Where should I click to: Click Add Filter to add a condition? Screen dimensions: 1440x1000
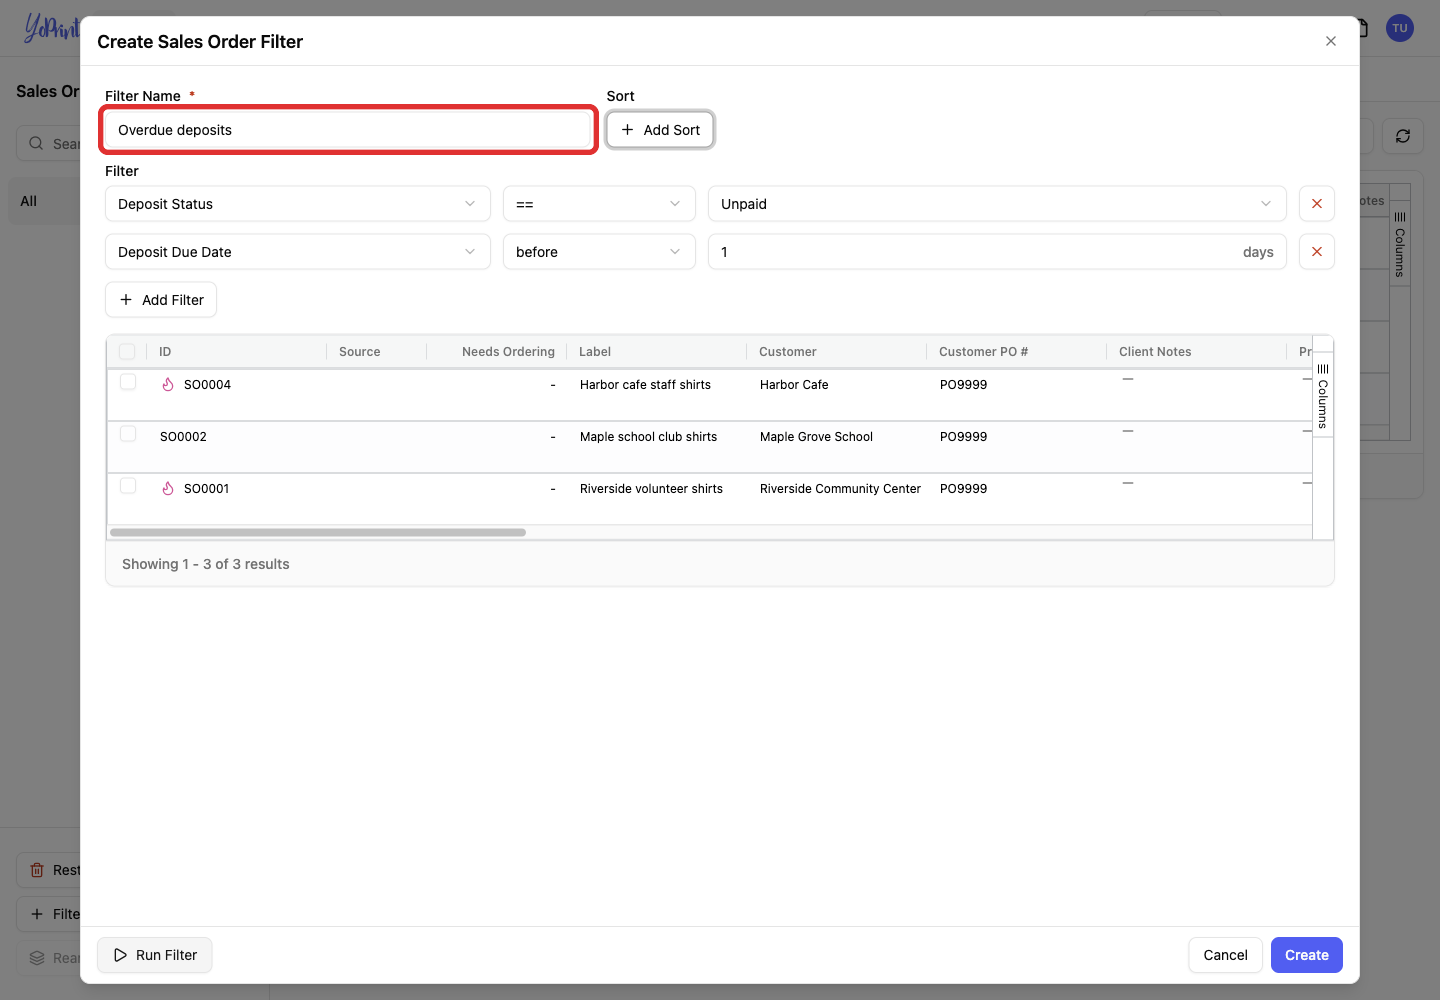161,300
